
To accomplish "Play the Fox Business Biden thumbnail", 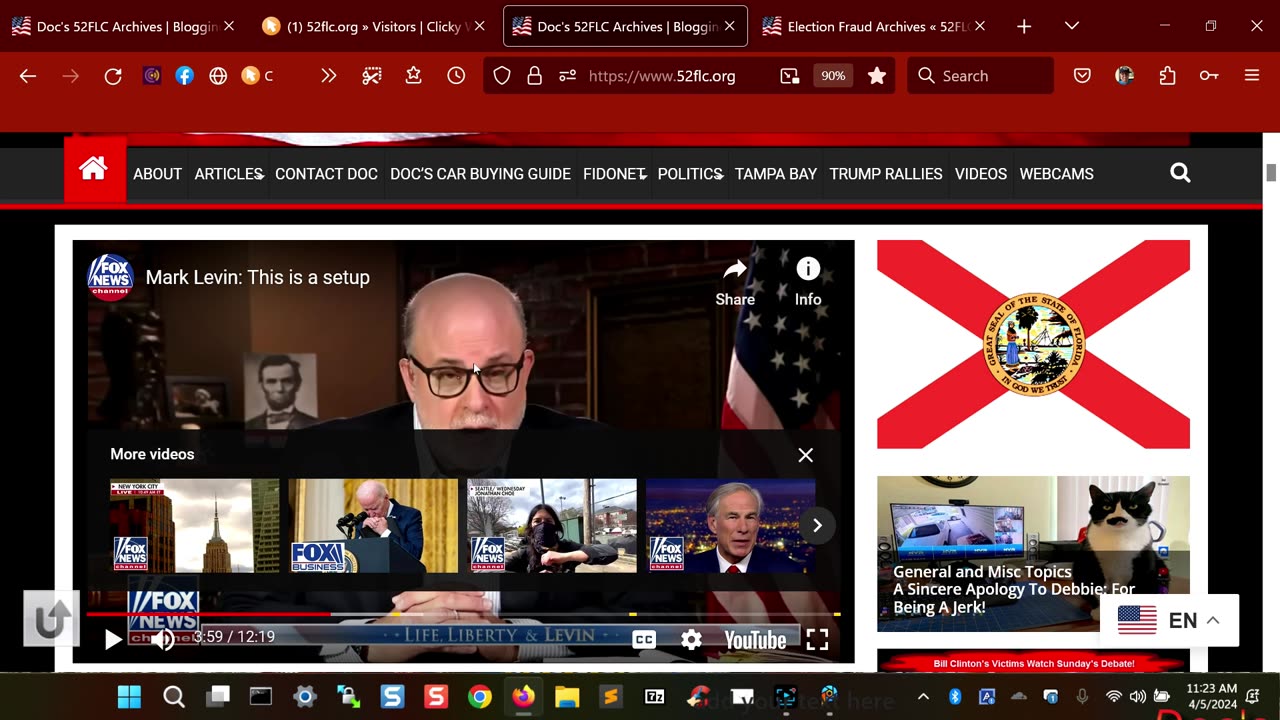I will pos(373,526).
